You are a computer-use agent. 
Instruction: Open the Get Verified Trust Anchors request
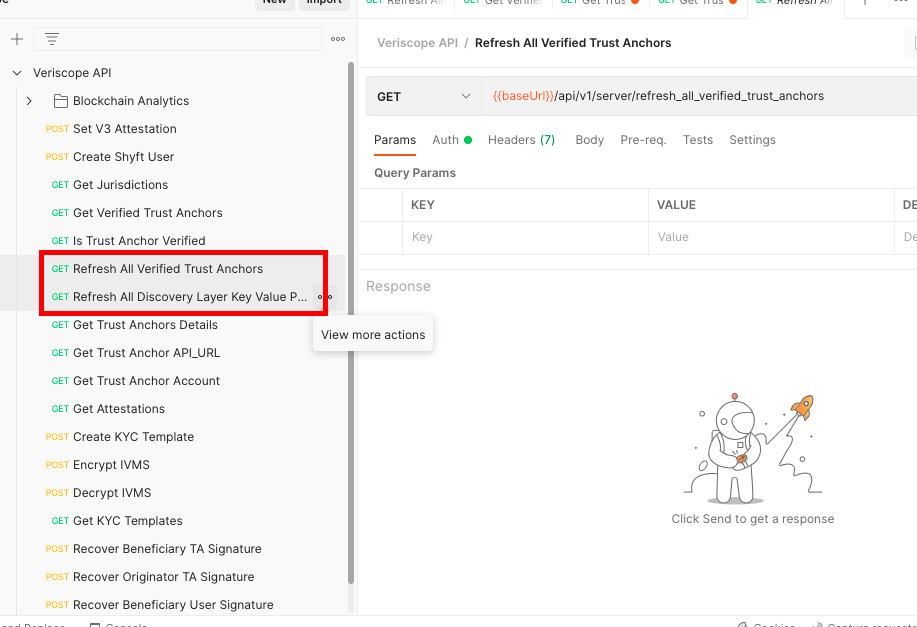pyautogui.click(x=147, y=213)
